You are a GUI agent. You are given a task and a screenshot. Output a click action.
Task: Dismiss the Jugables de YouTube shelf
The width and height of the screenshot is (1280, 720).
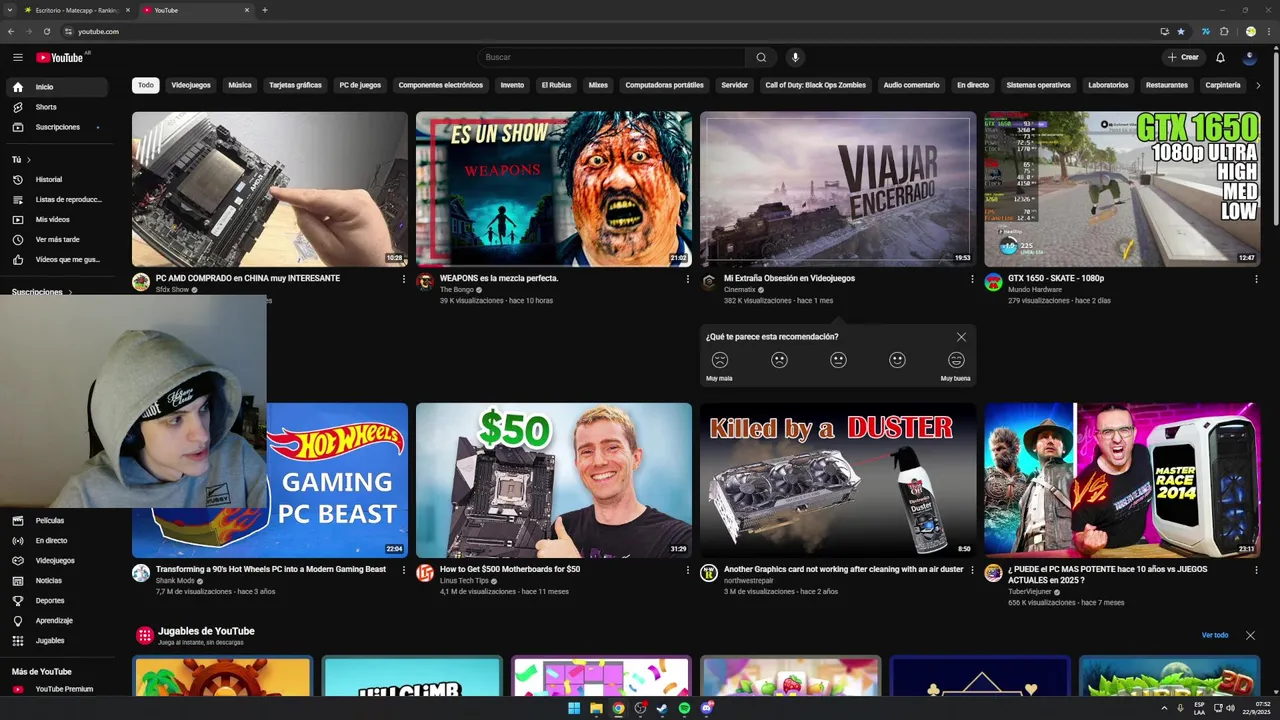coord(1250,635)
